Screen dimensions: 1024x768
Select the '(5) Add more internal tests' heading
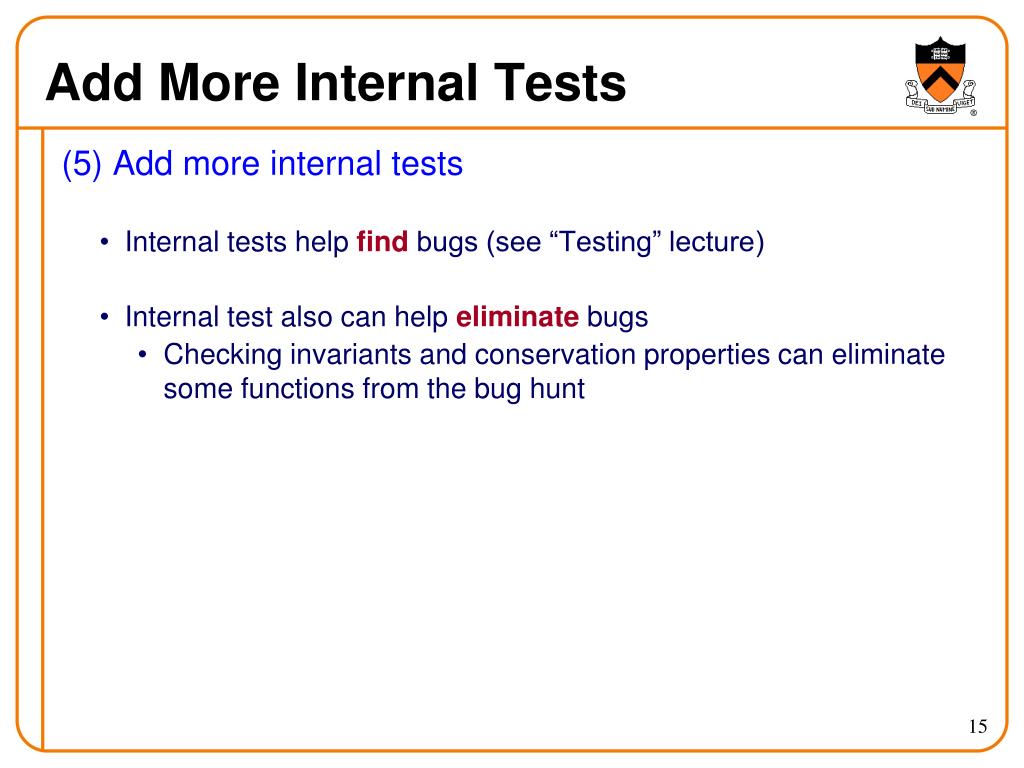point(263,163)
